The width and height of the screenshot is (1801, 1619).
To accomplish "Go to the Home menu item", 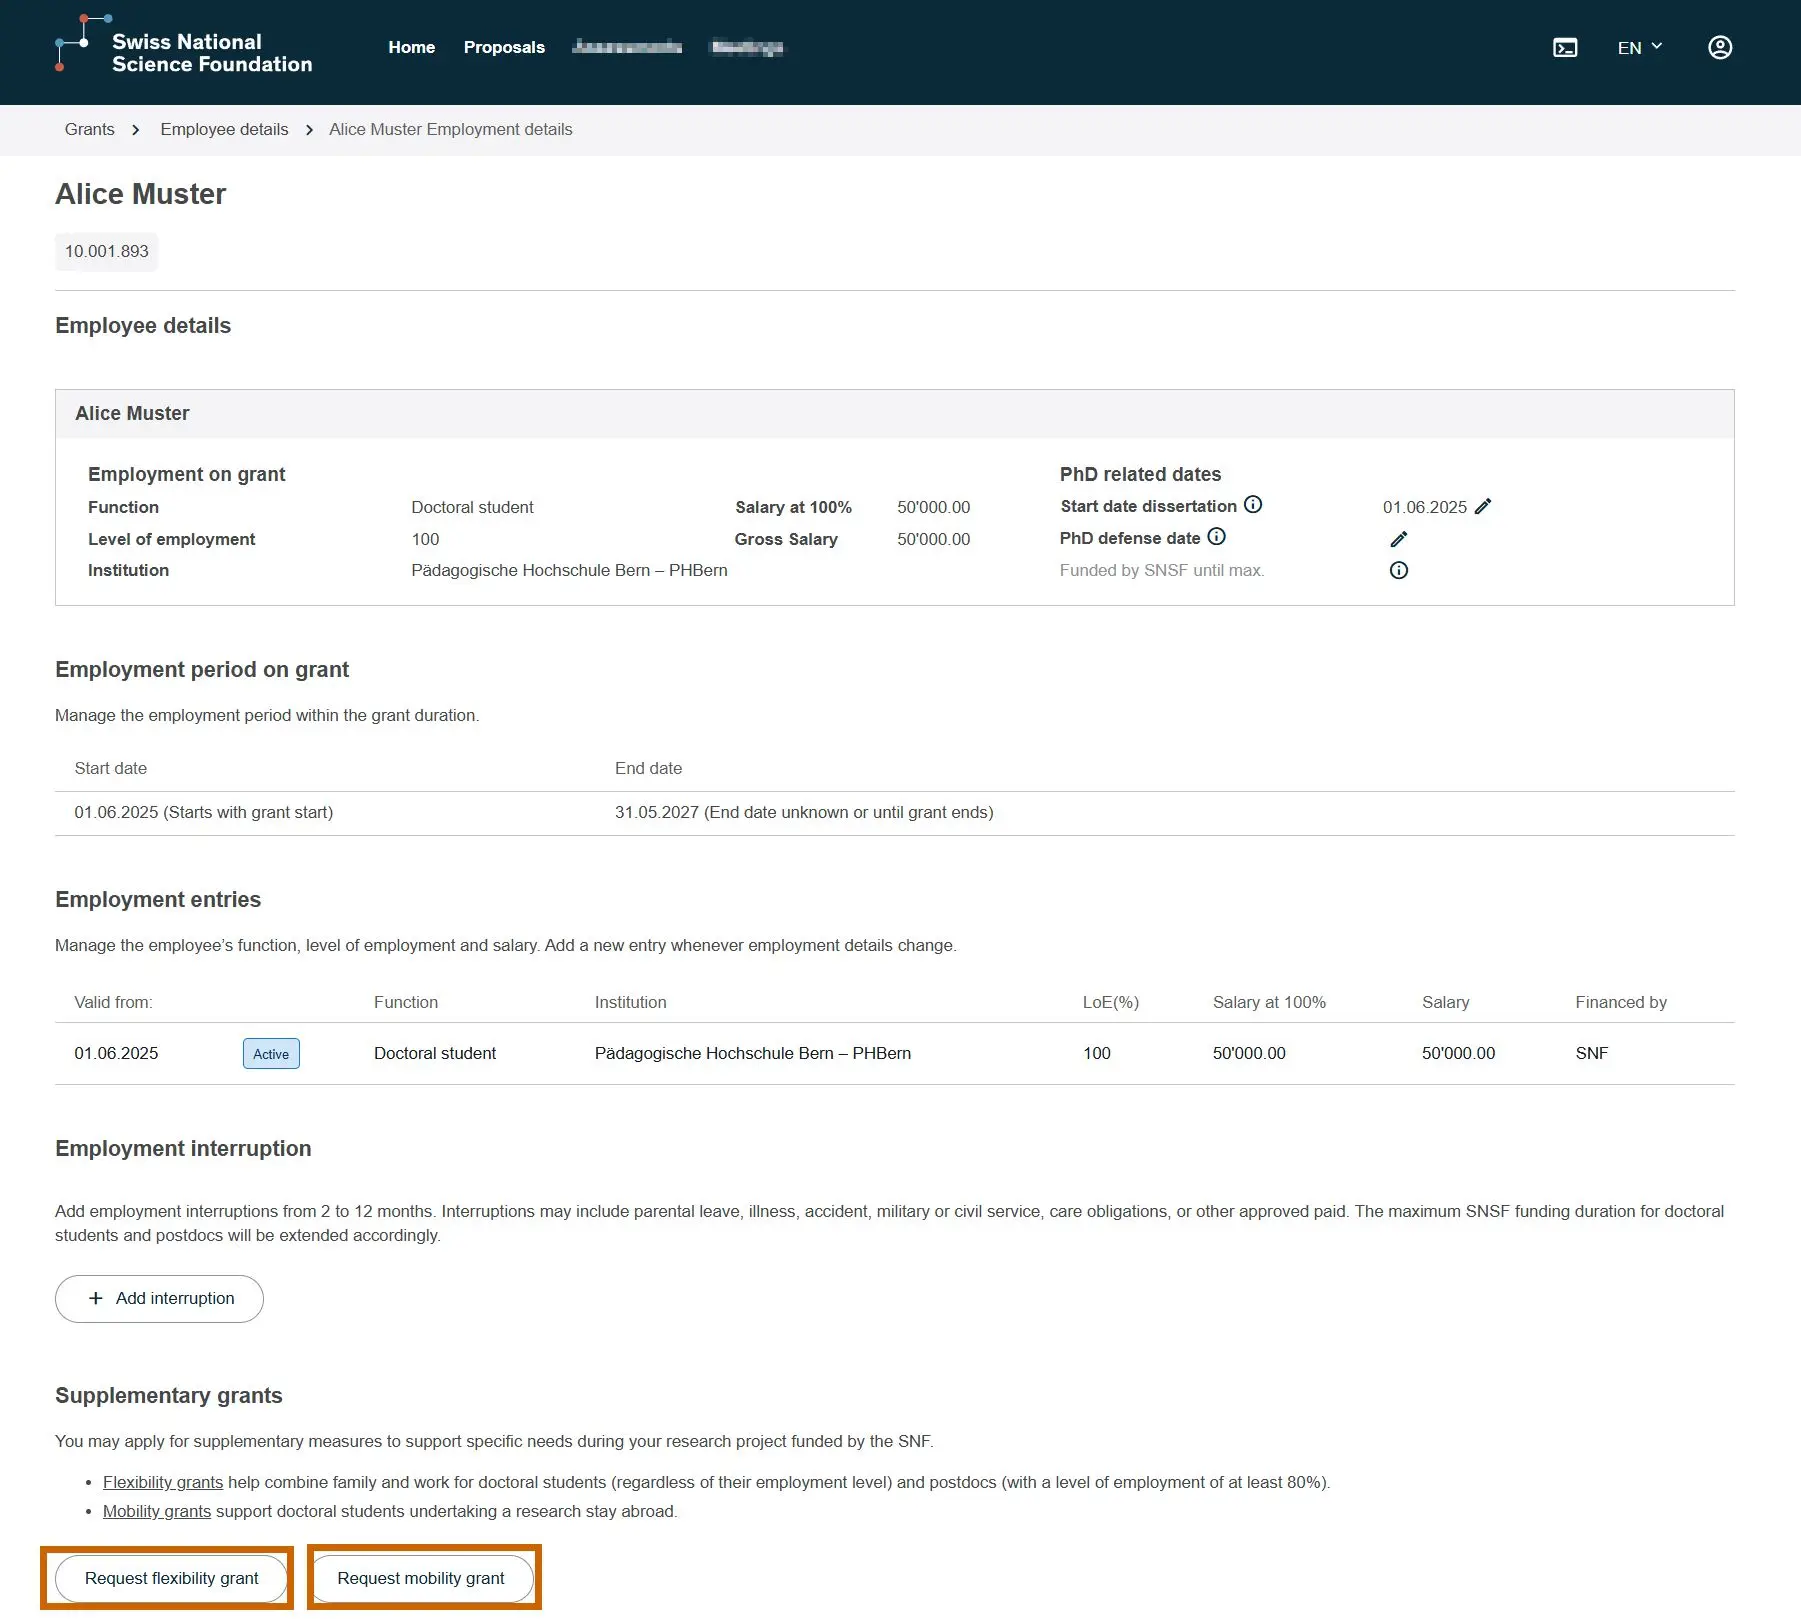I will click(x=412, y=47).
